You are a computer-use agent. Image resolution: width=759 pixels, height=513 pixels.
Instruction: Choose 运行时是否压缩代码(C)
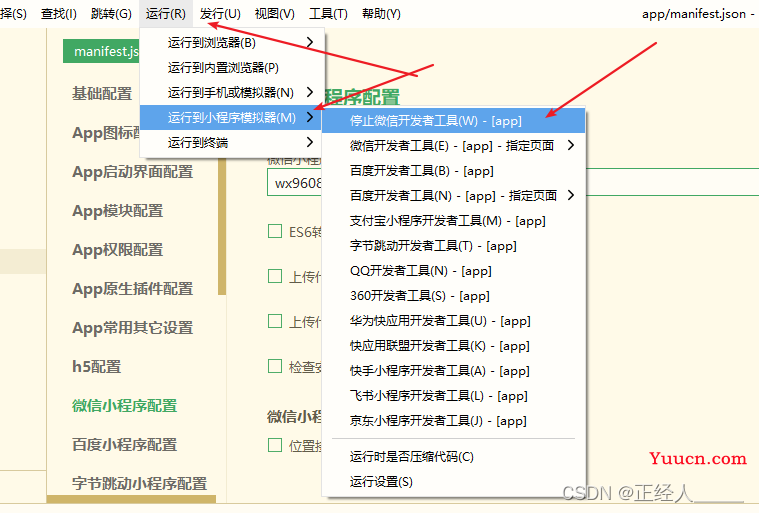coord(453,456)
